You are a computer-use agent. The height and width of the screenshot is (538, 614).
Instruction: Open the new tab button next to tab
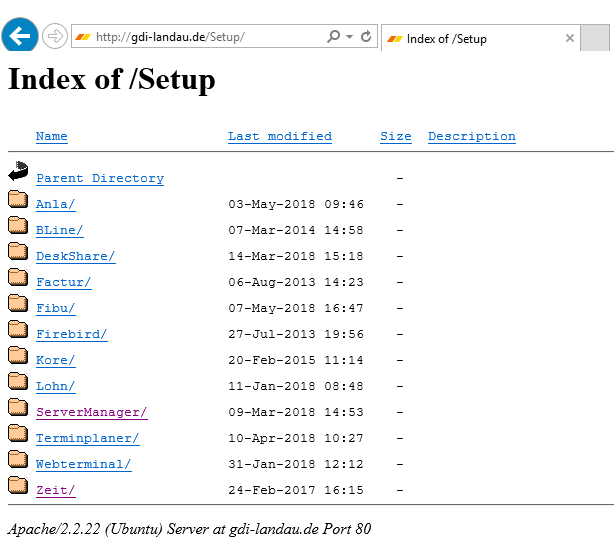(x=595, y=39)
